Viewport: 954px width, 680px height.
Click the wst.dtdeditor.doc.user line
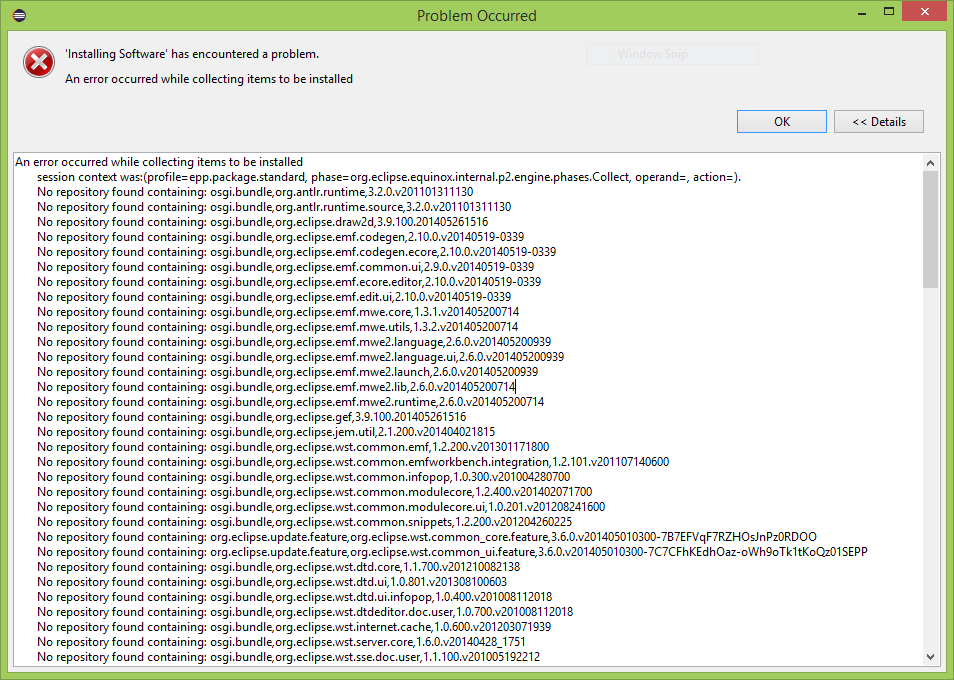(305, 612)
